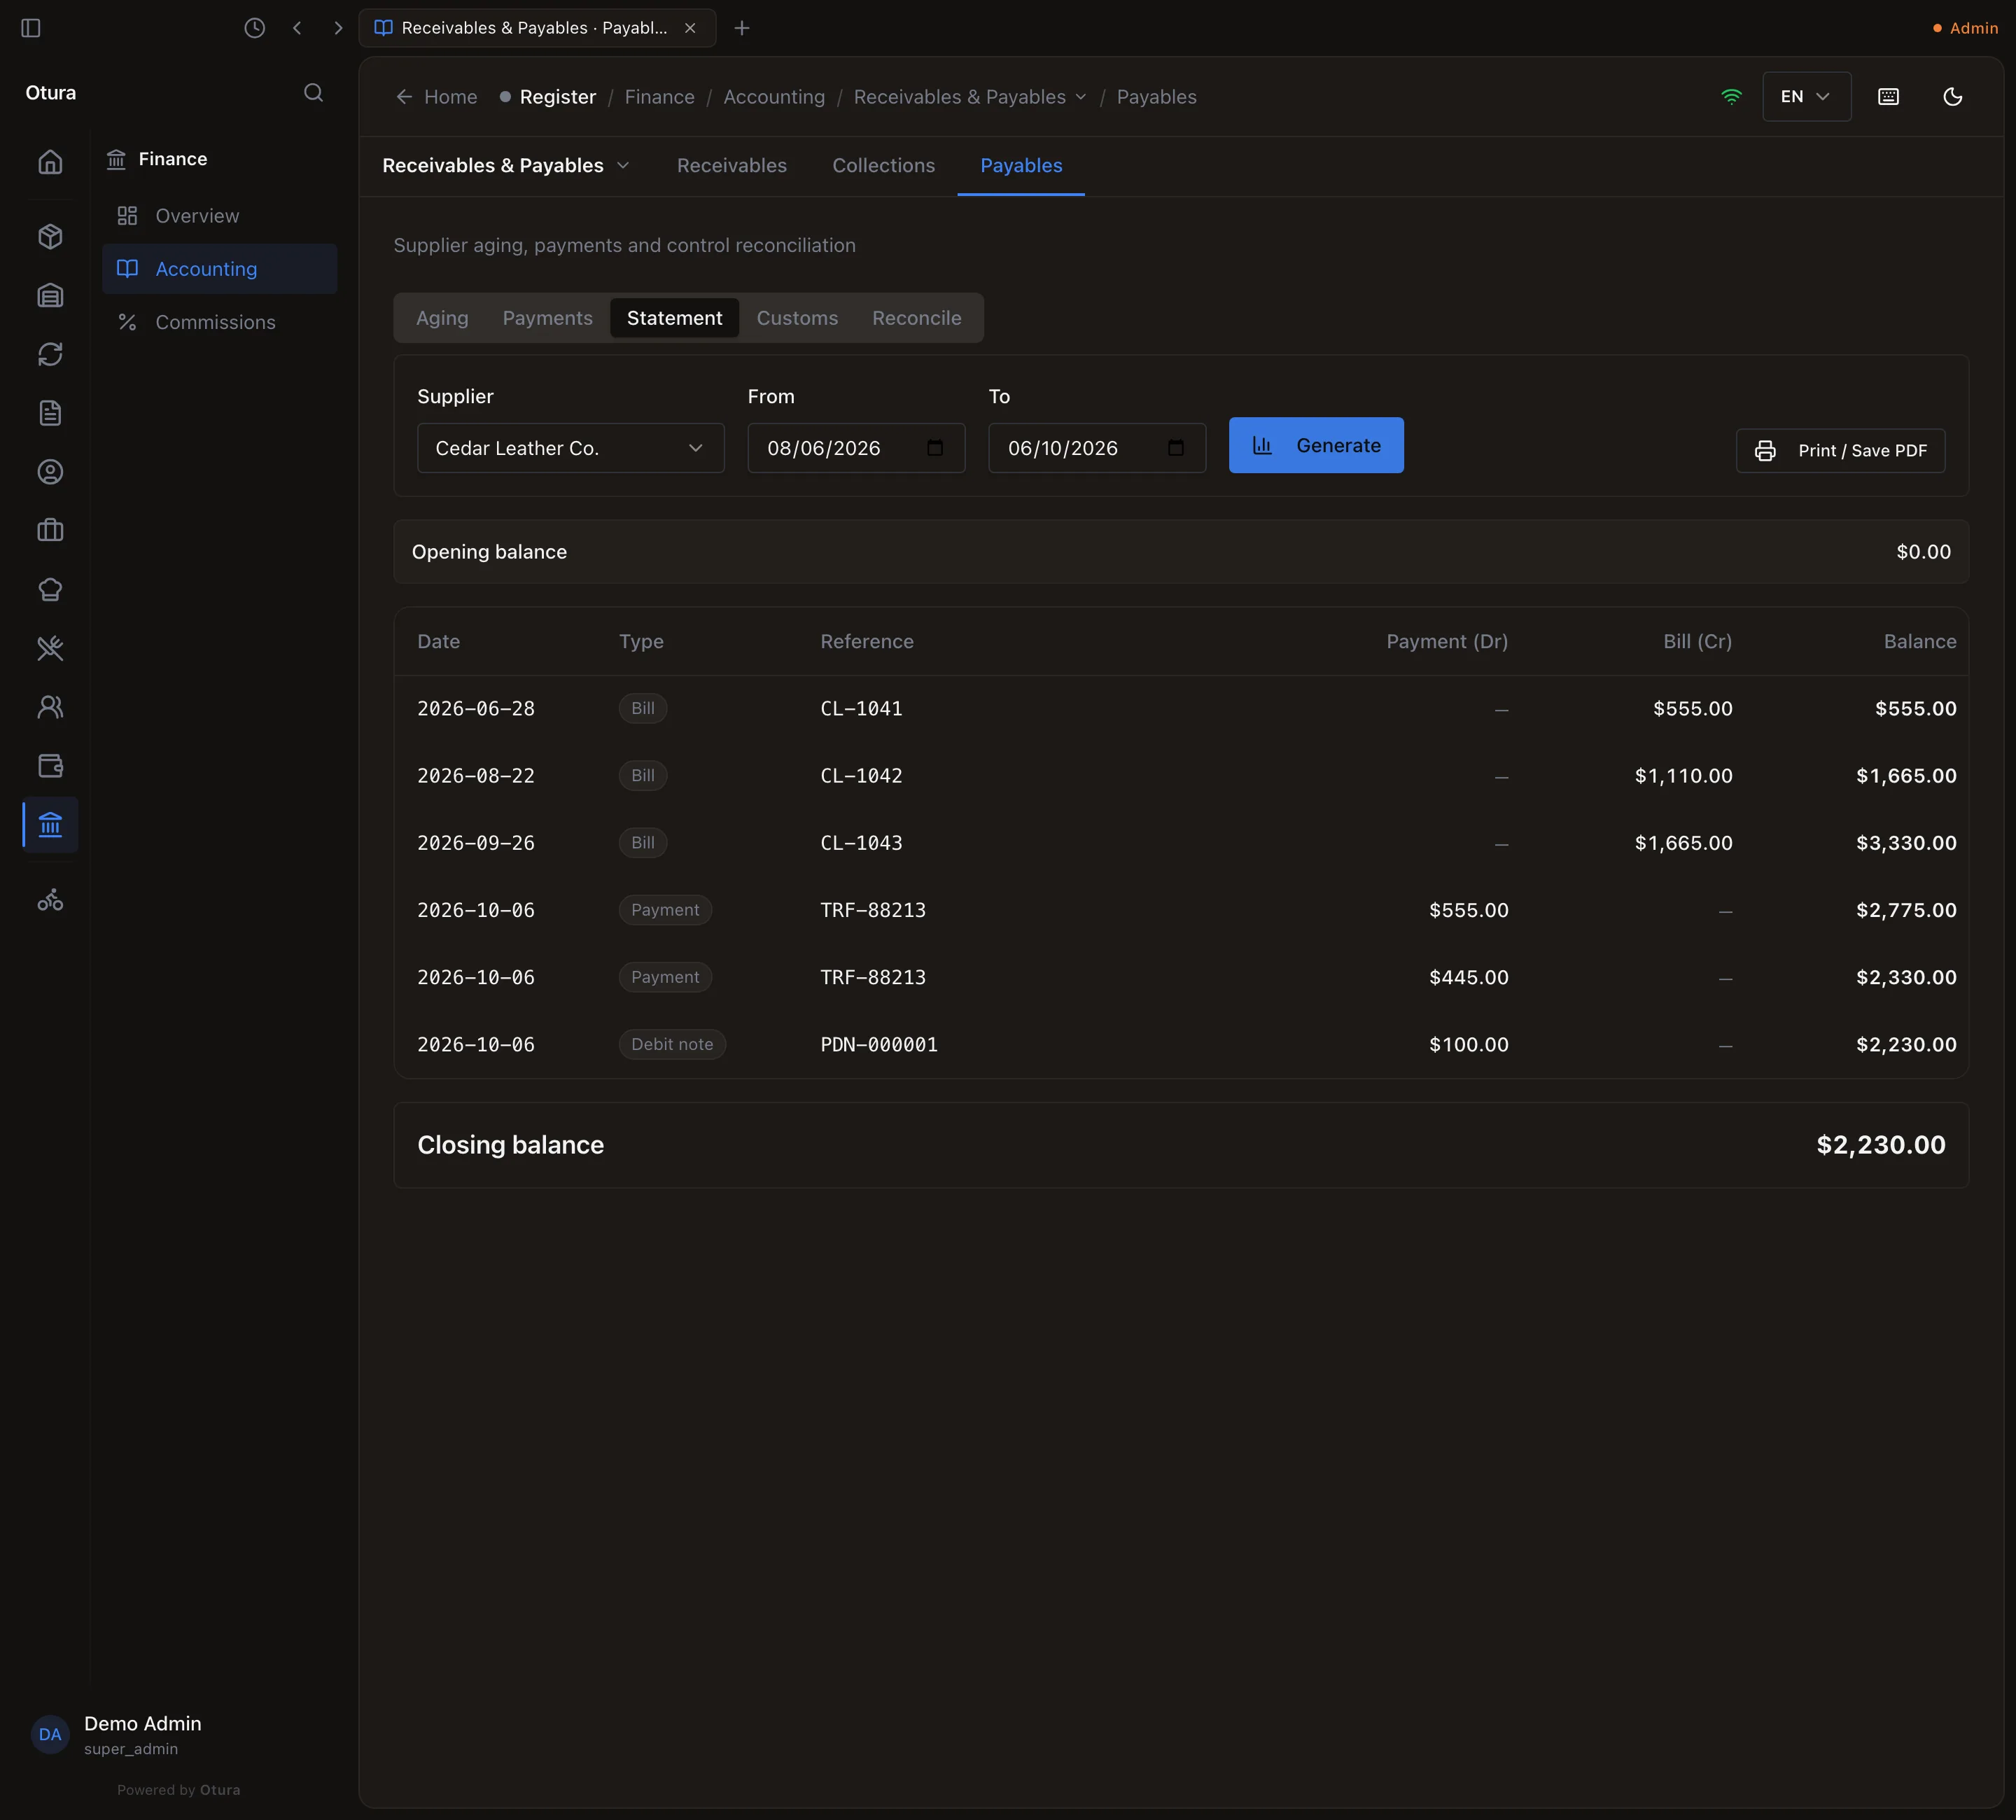Open the package box icon in rail
The image size is (2016, 1820).
[50, 237]
